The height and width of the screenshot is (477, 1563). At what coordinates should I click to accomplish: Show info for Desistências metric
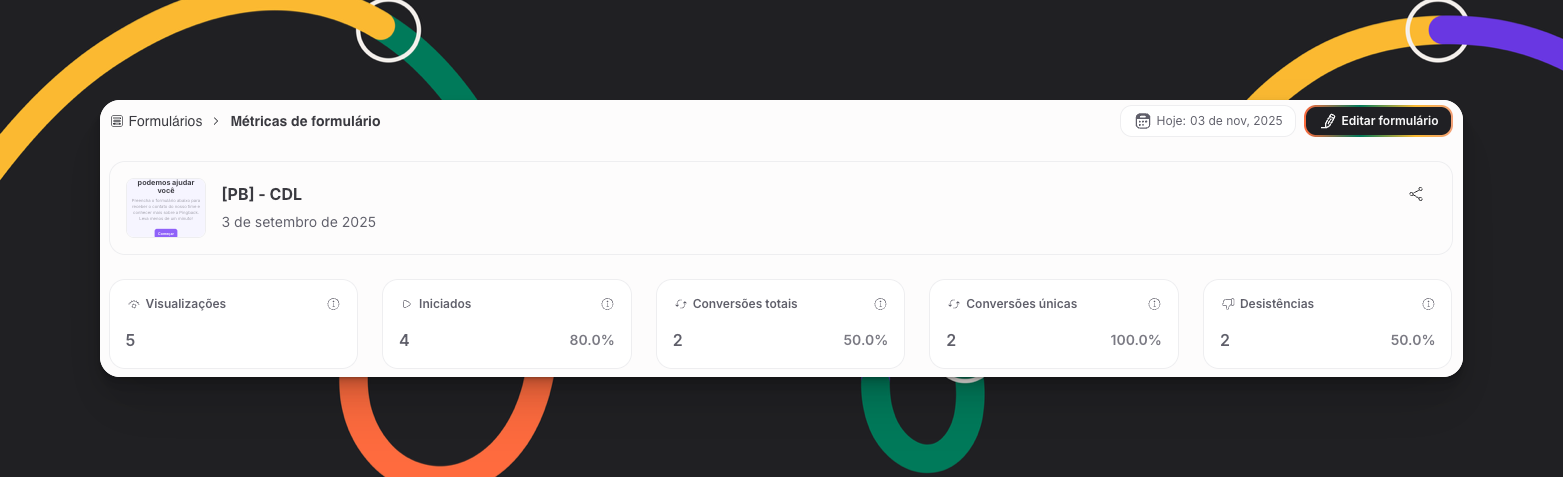pyautogui.click(x=1428, y=304)
